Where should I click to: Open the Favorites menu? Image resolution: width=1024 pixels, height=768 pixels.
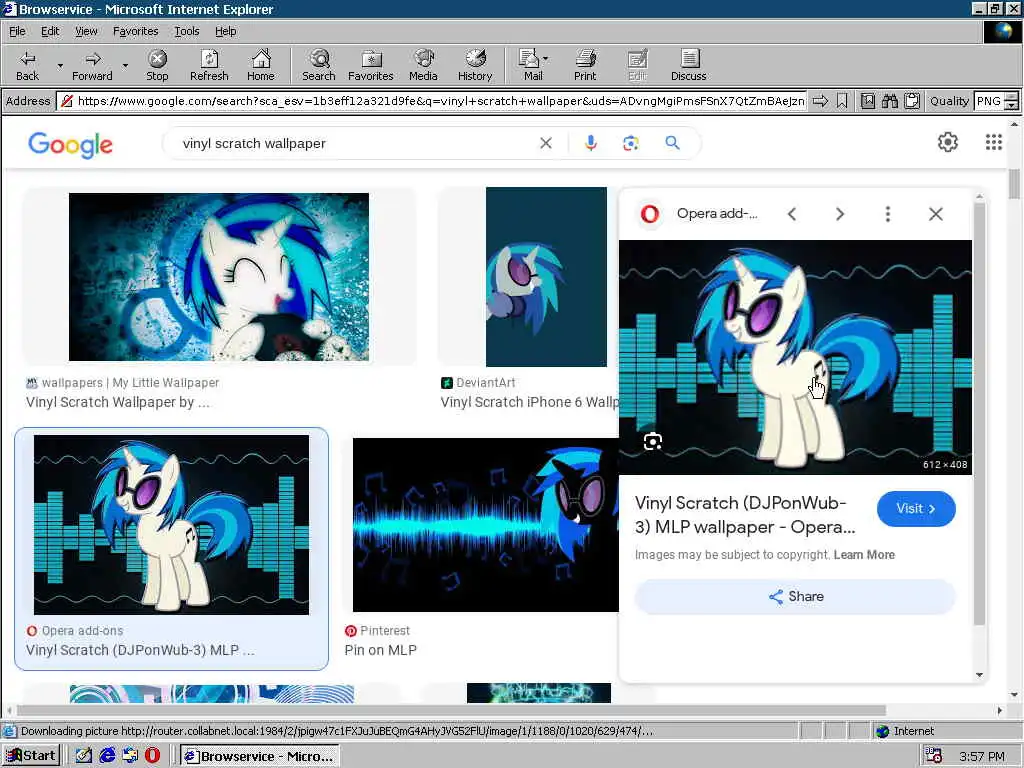[135, 31]
